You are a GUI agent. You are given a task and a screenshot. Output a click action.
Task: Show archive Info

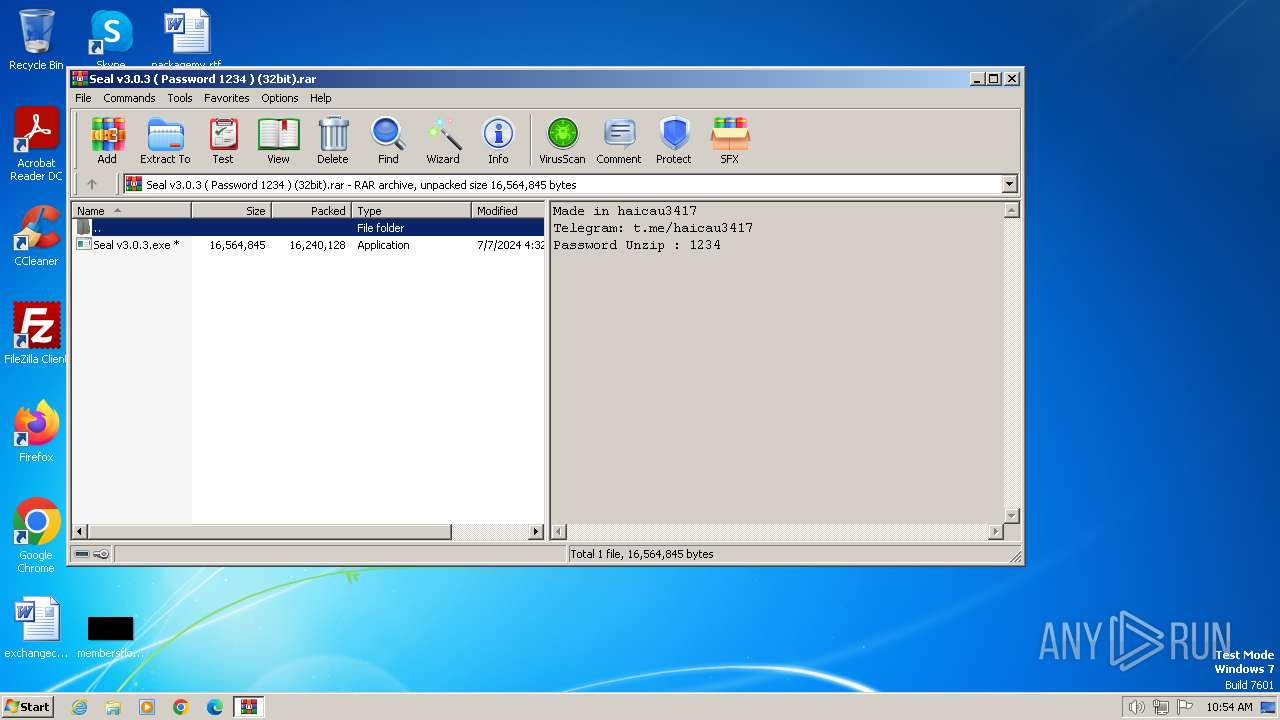498,141
